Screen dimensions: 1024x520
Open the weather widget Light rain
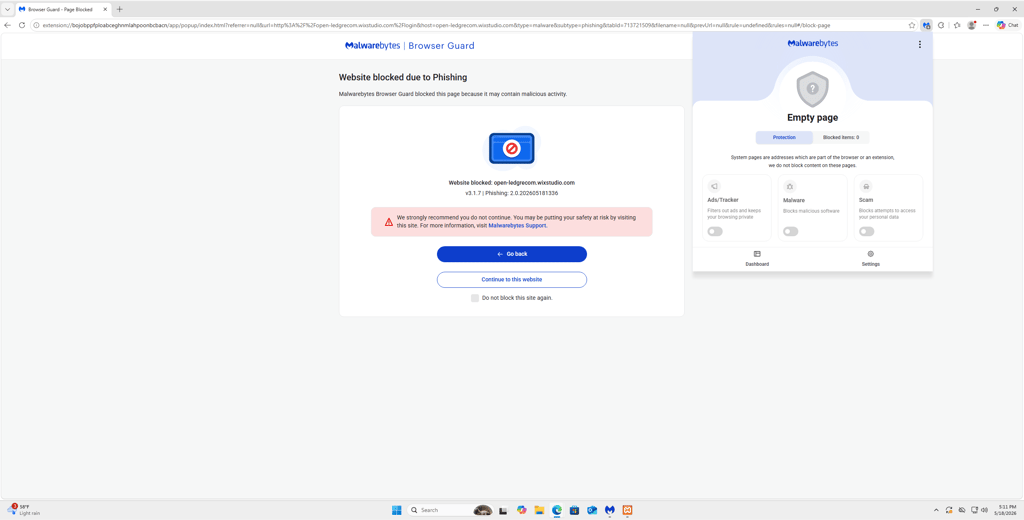coord(24,510)
